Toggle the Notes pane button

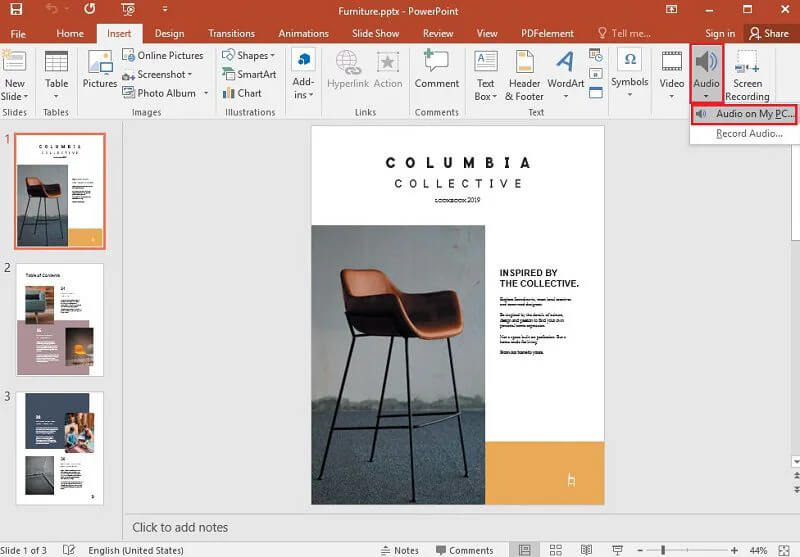click(x=400, y=550)
